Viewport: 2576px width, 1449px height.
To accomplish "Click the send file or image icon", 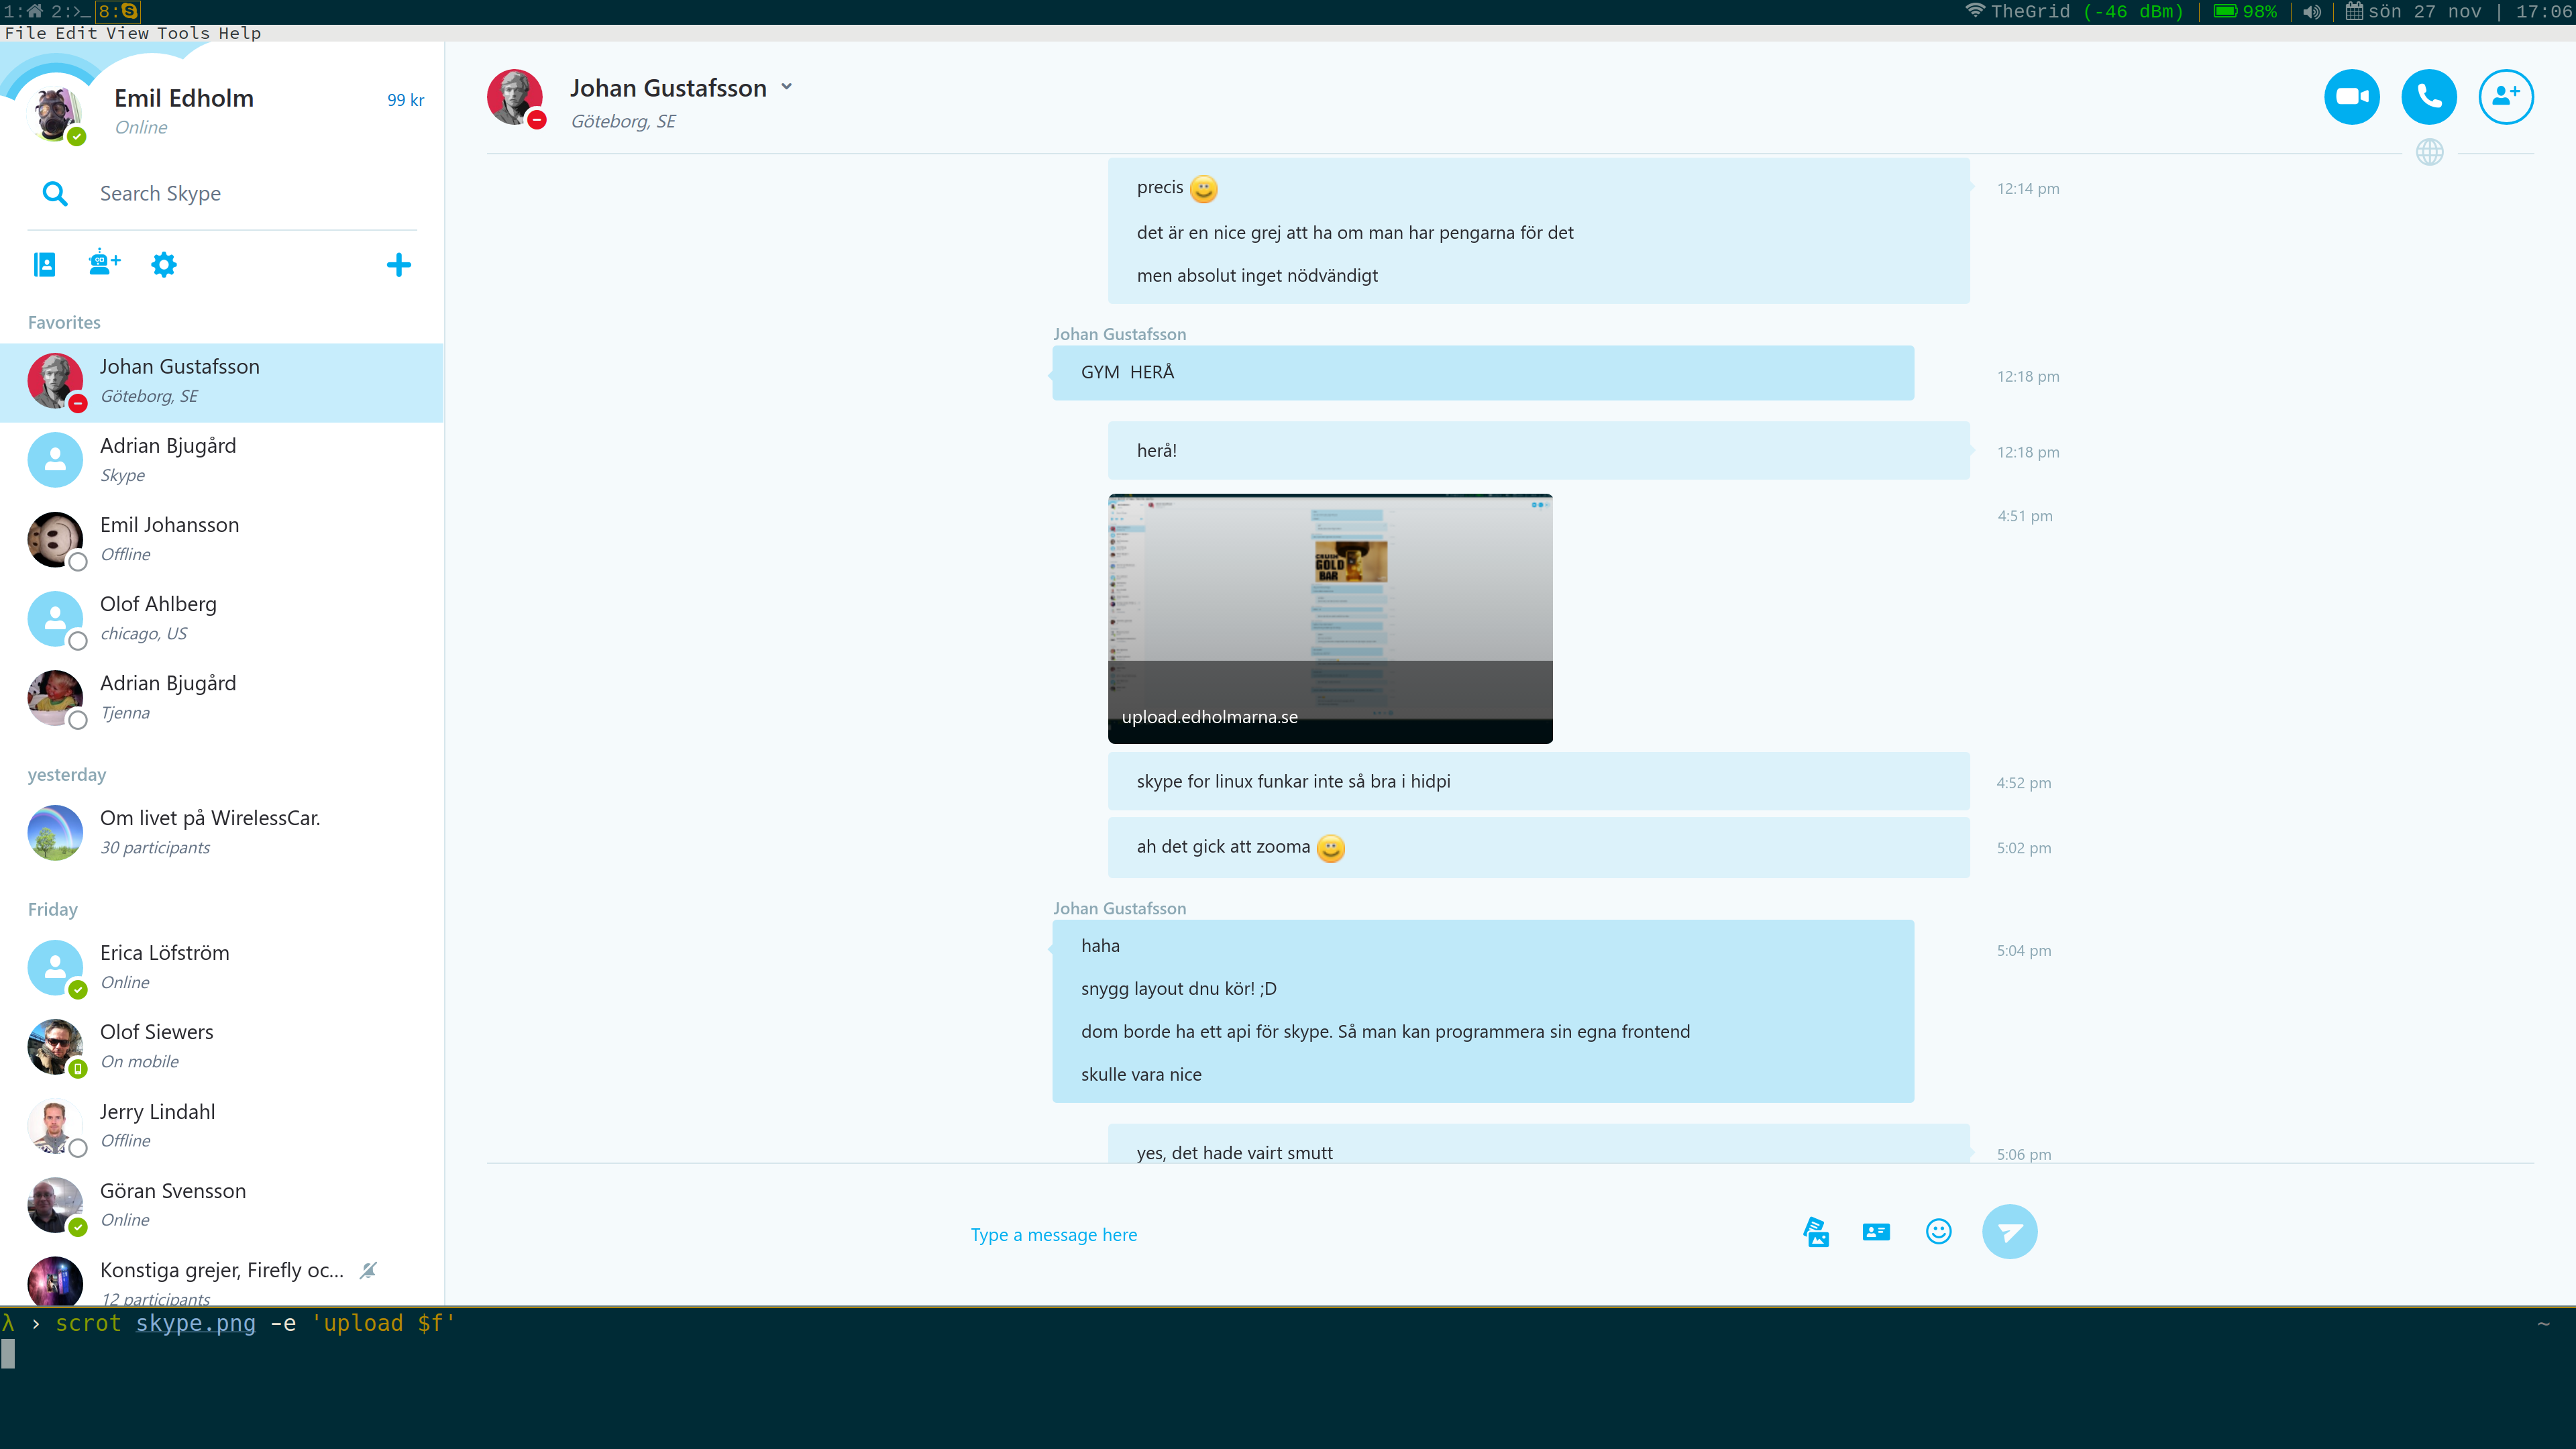I will tap(1816, 1231).
